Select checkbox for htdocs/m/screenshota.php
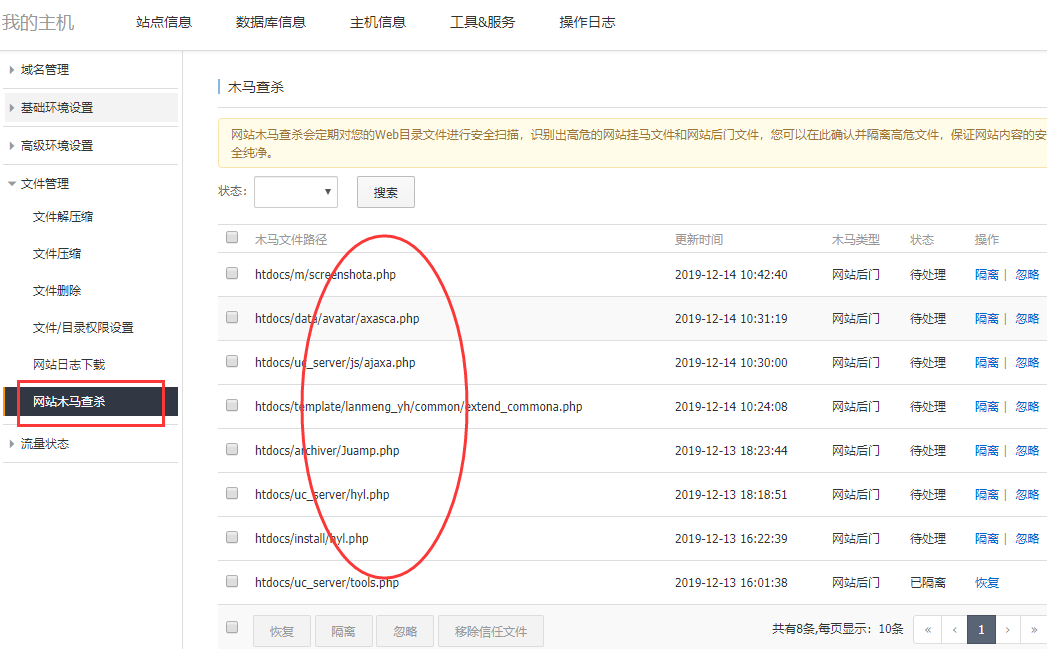The width and height of the screenshot is (1047, 649). click(x=232, y=273)
